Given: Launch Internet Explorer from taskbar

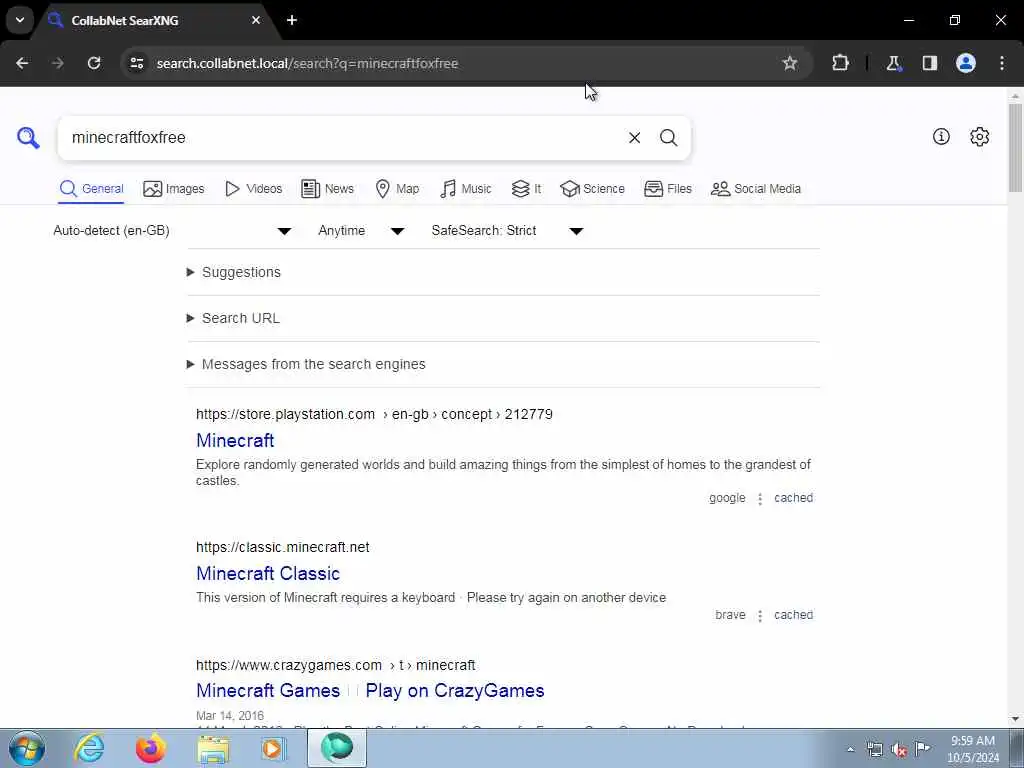Looking at the screenshot, I should point(89,748).
